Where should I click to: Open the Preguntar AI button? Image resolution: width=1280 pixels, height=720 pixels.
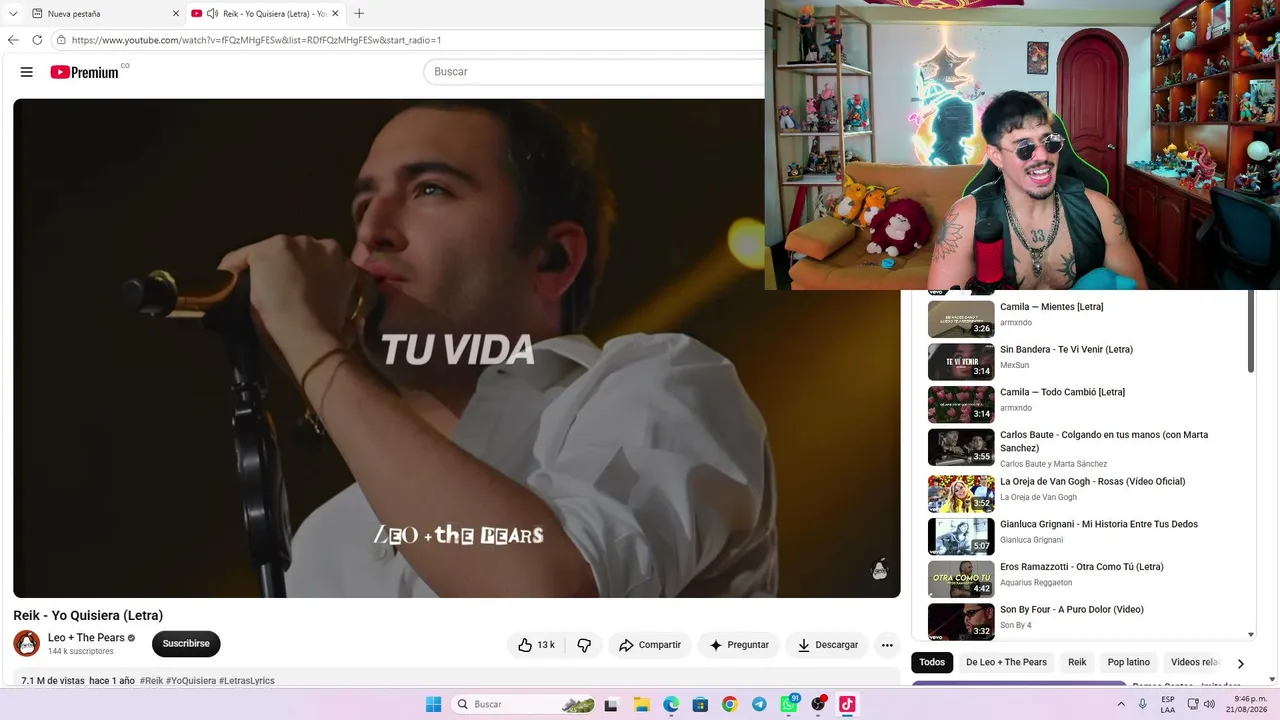coord(738,645)
